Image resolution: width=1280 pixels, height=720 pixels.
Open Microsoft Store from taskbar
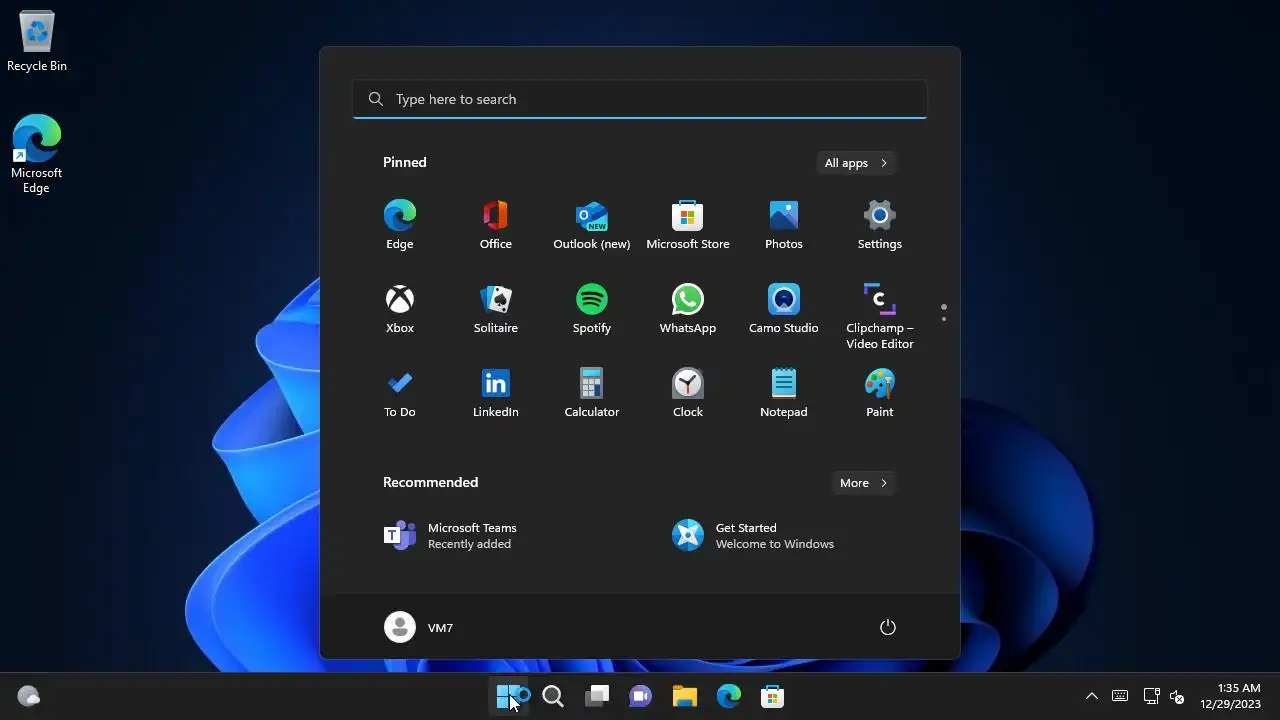click(773, 696)
